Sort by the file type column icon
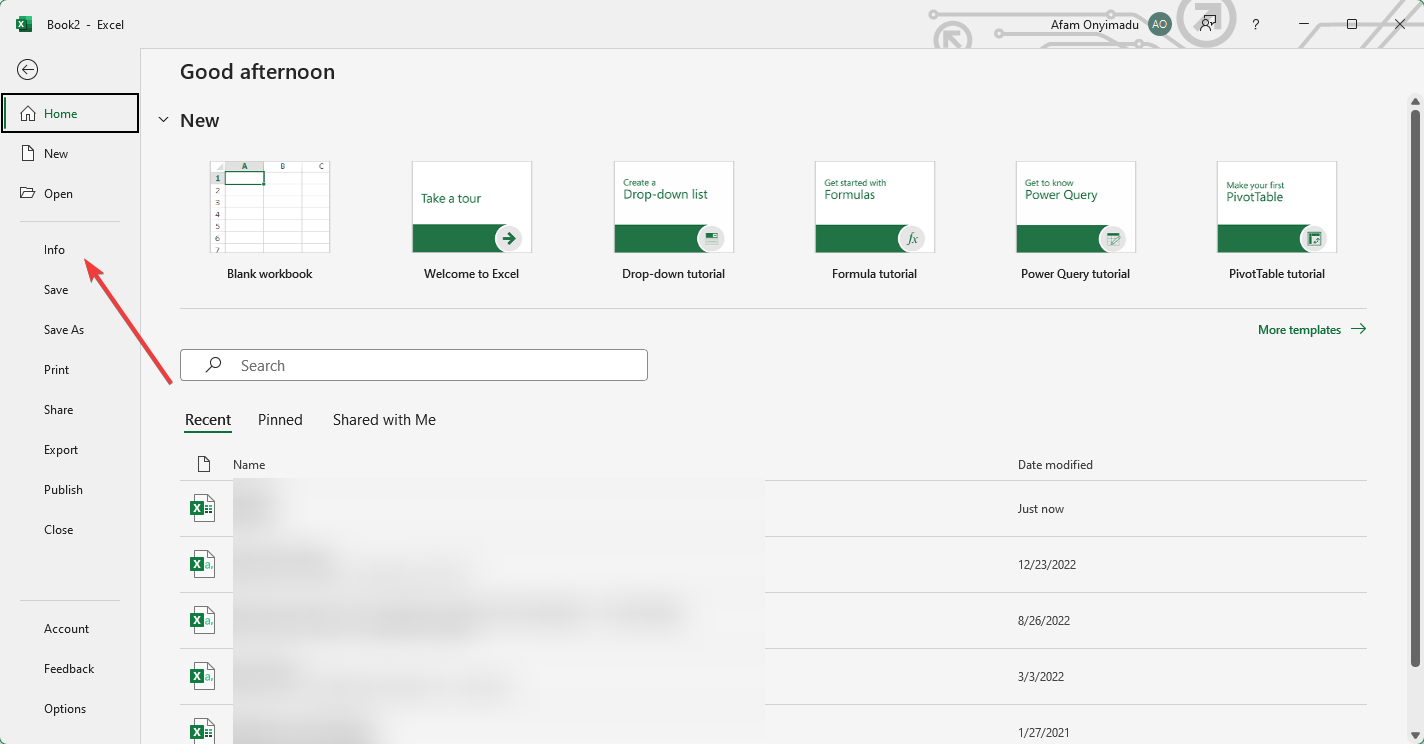This screenshot has width=1424, height=744. pyautogui.click(x=204, y=464)
